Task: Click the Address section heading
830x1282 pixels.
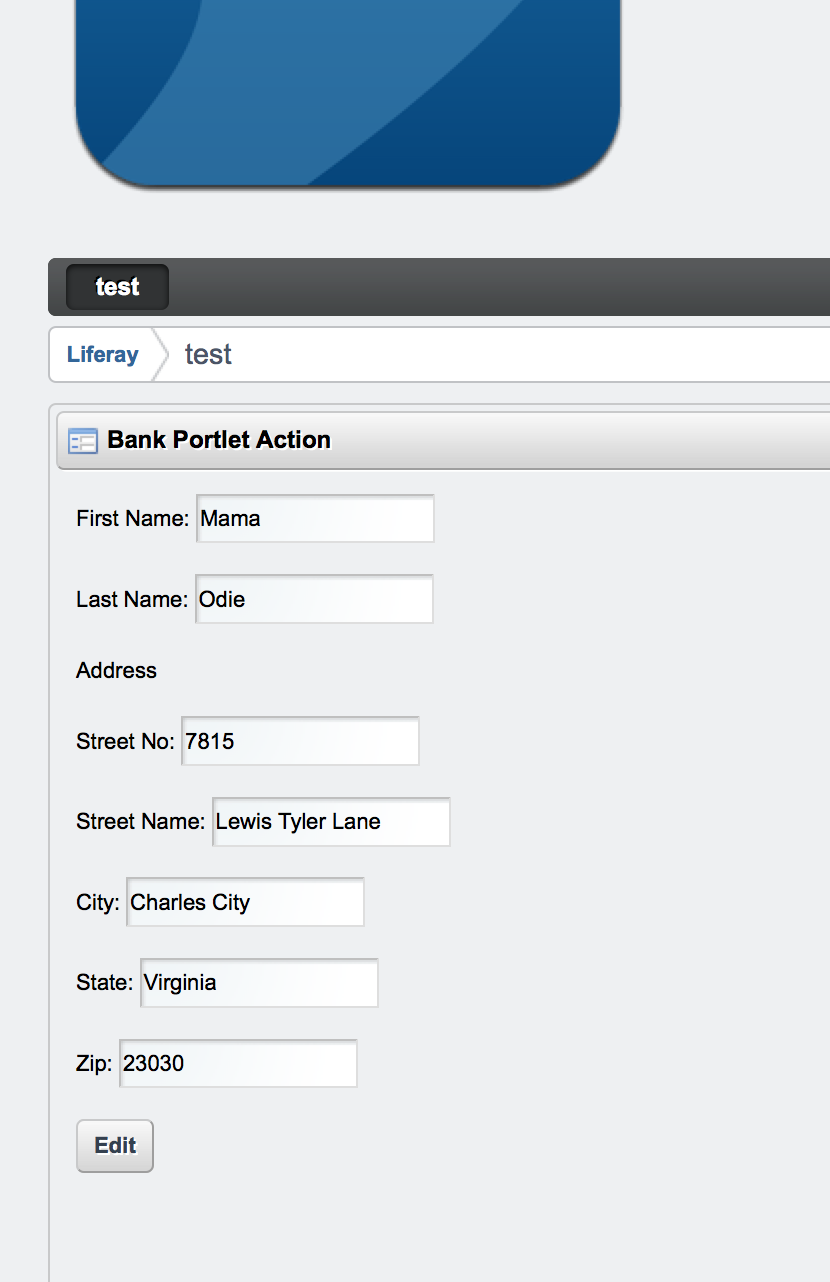Action: tap(116, 670)
